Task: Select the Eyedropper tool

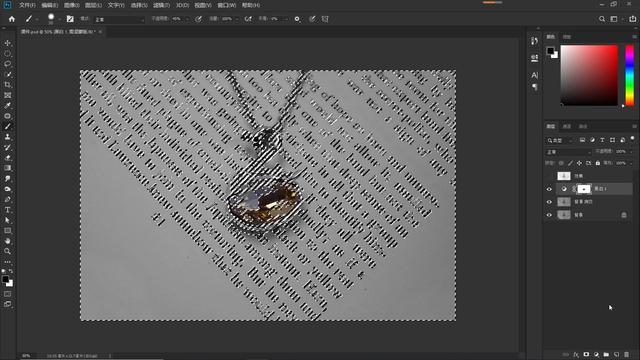Action: [7, 106]
